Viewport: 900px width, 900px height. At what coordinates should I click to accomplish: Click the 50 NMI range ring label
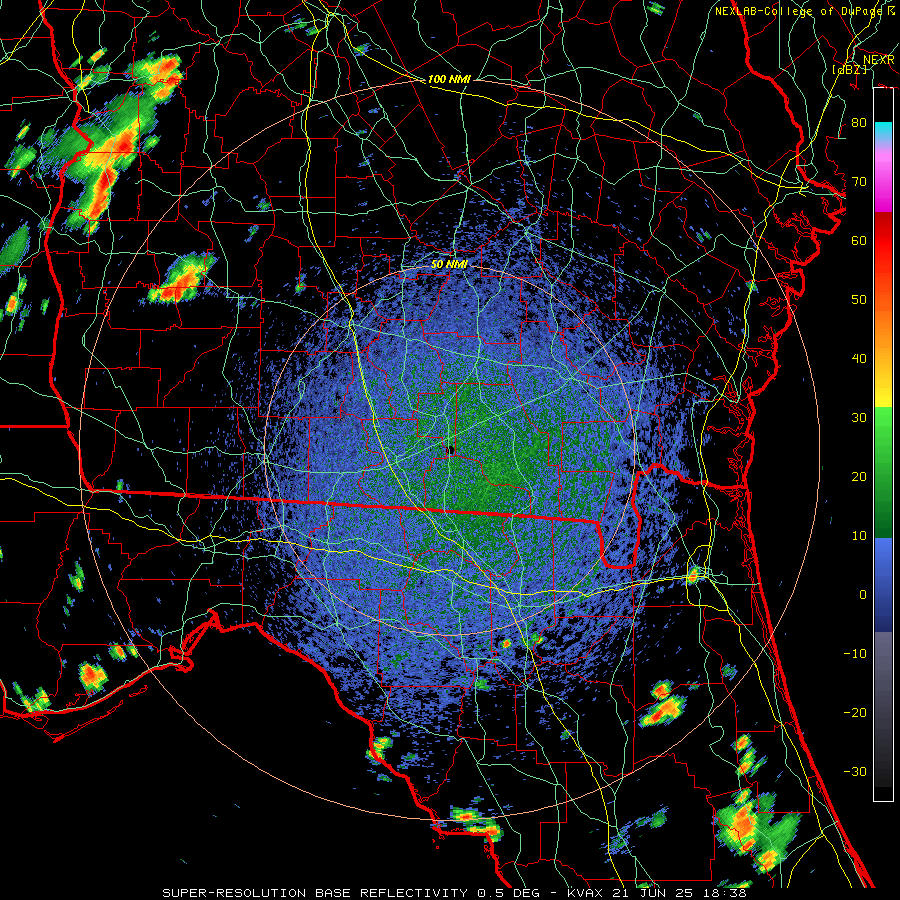[x=449, y=264]
